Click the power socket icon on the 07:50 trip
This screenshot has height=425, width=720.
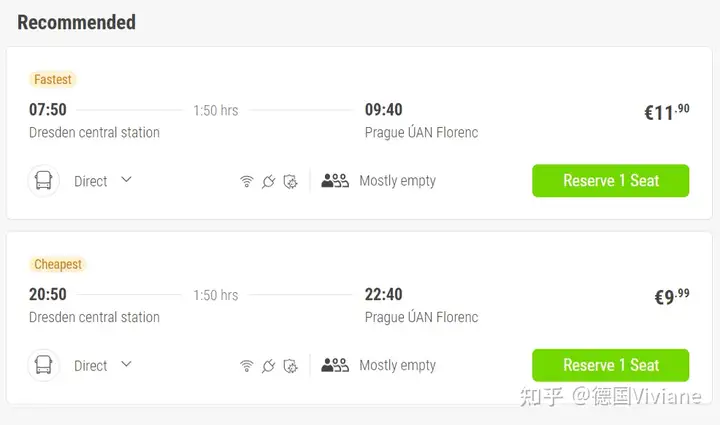point(268,182)
